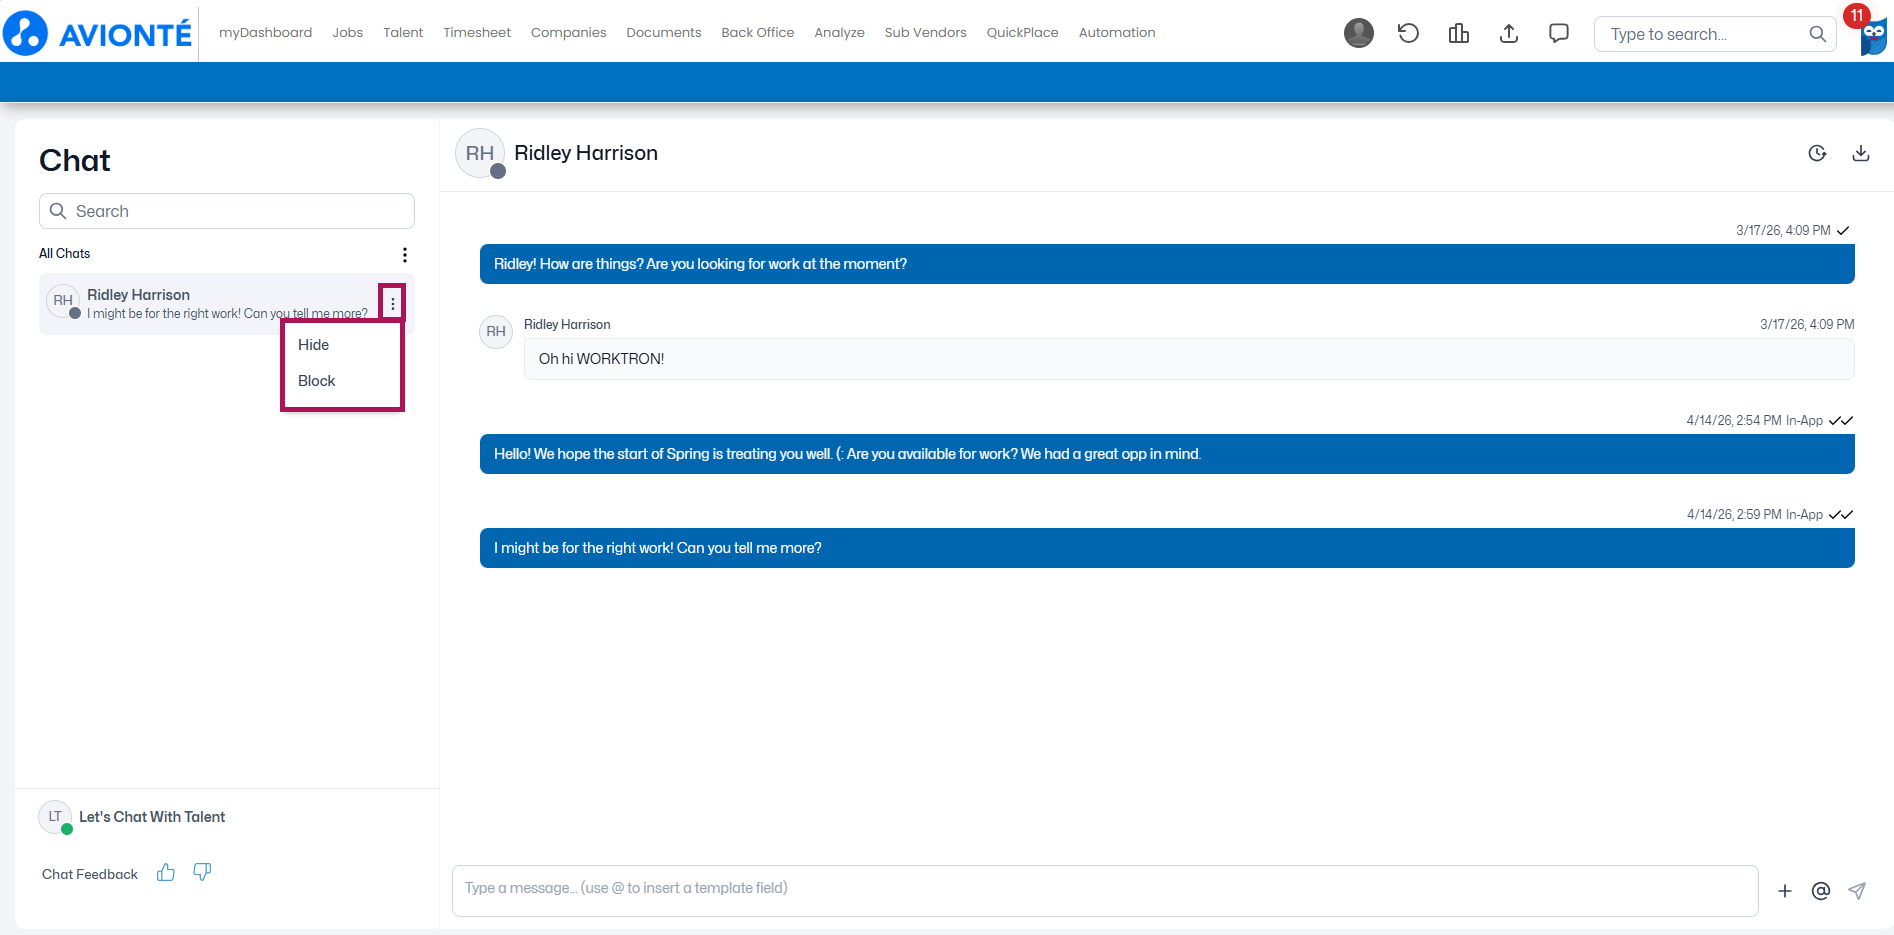
Task: Go to myDashboard
Action: 266,33
